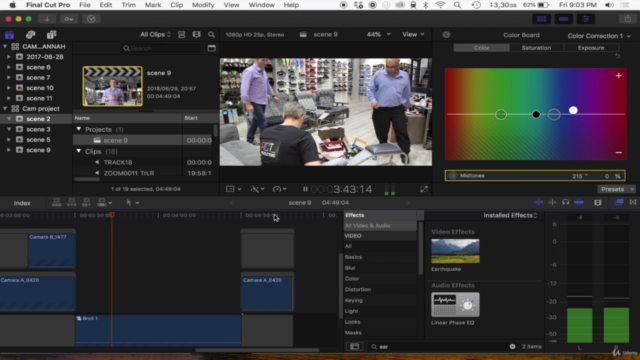
Task: Open the Modify menu
Action: pos(203,5)
